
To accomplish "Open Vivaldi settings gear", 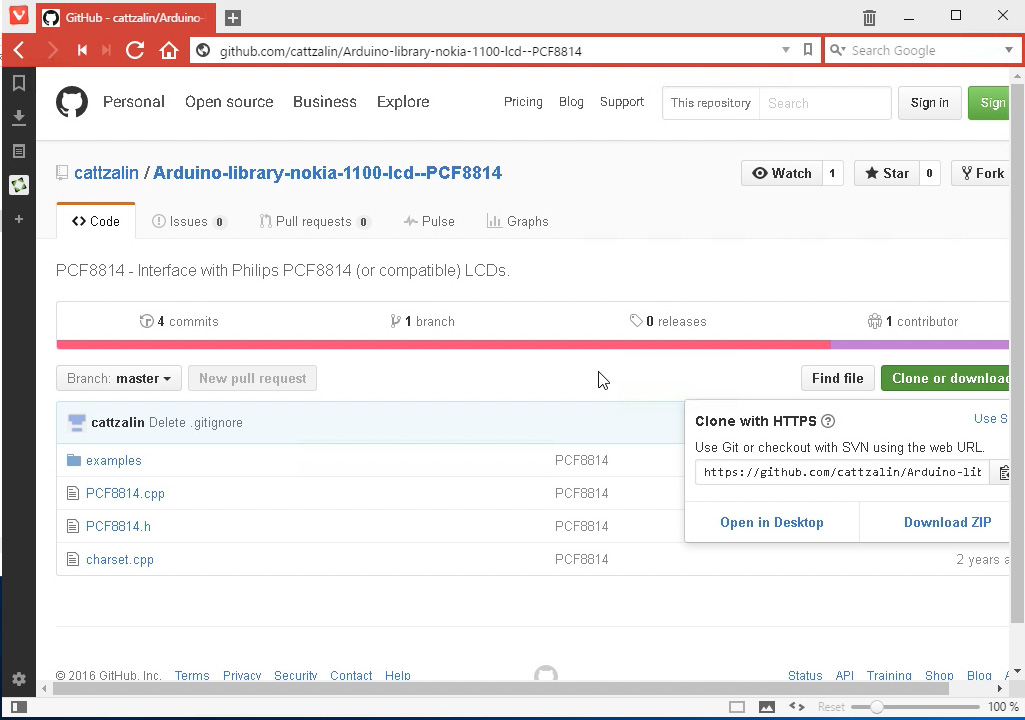I will (19, 679).
